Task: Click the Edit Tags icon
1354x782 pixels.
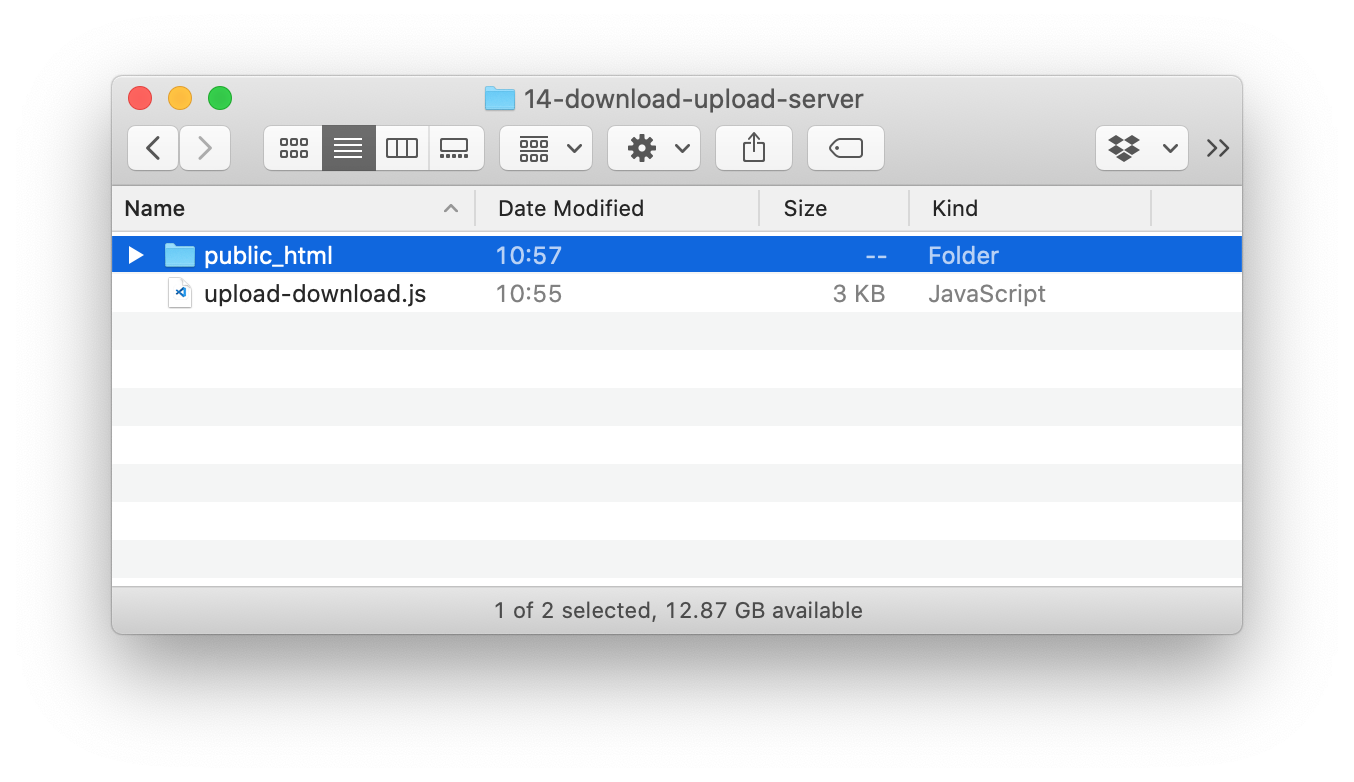Action: click(x=845, y=148)
